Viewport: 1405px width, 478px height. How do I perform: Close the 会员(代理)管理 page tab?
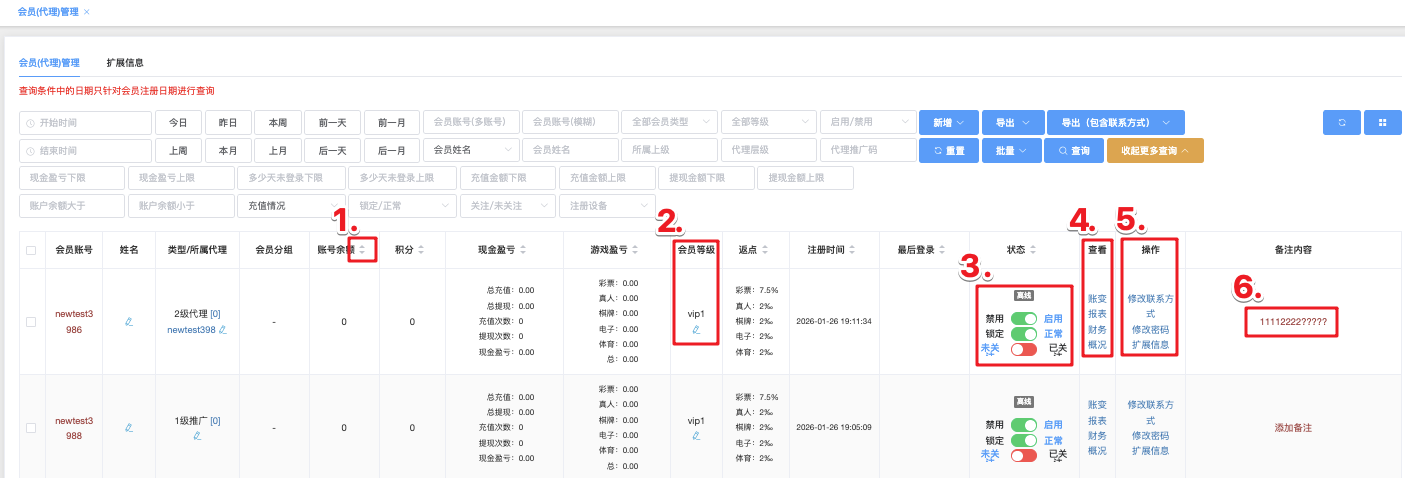tap(87, 12)
